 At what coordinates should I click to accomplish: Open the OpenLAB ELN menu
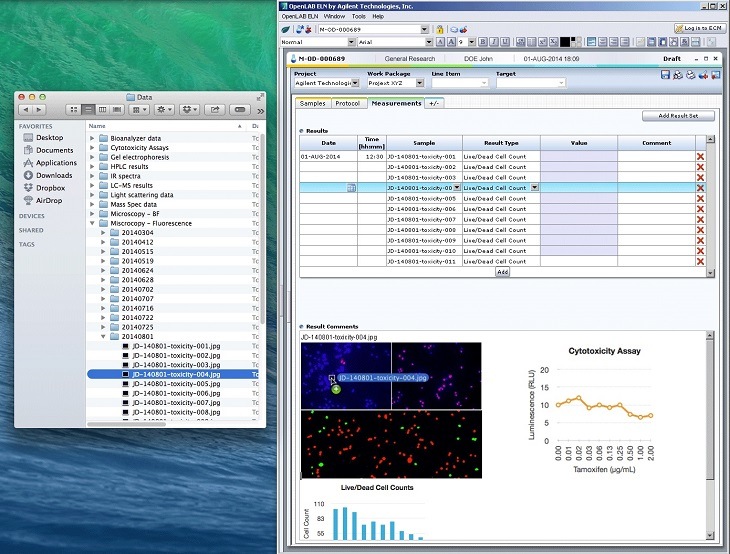pos(299,16)
